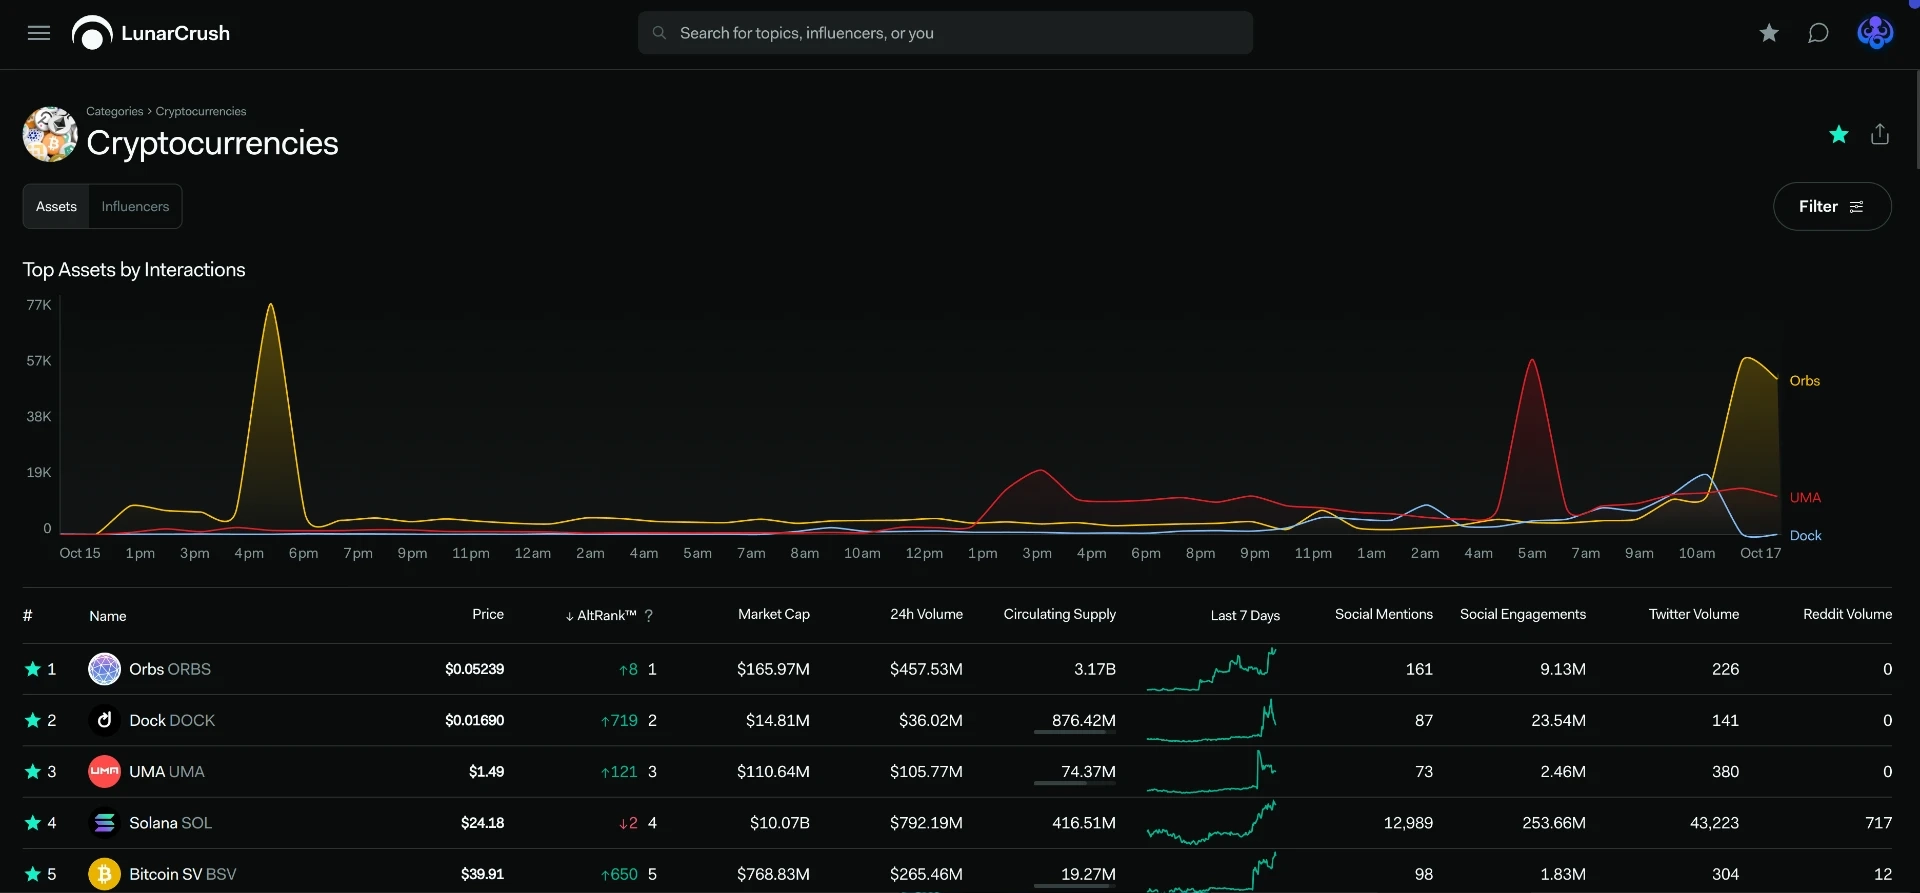Switch to the Influencers tab
This screenshot has width=1920, height=893.
coord(135,206)
